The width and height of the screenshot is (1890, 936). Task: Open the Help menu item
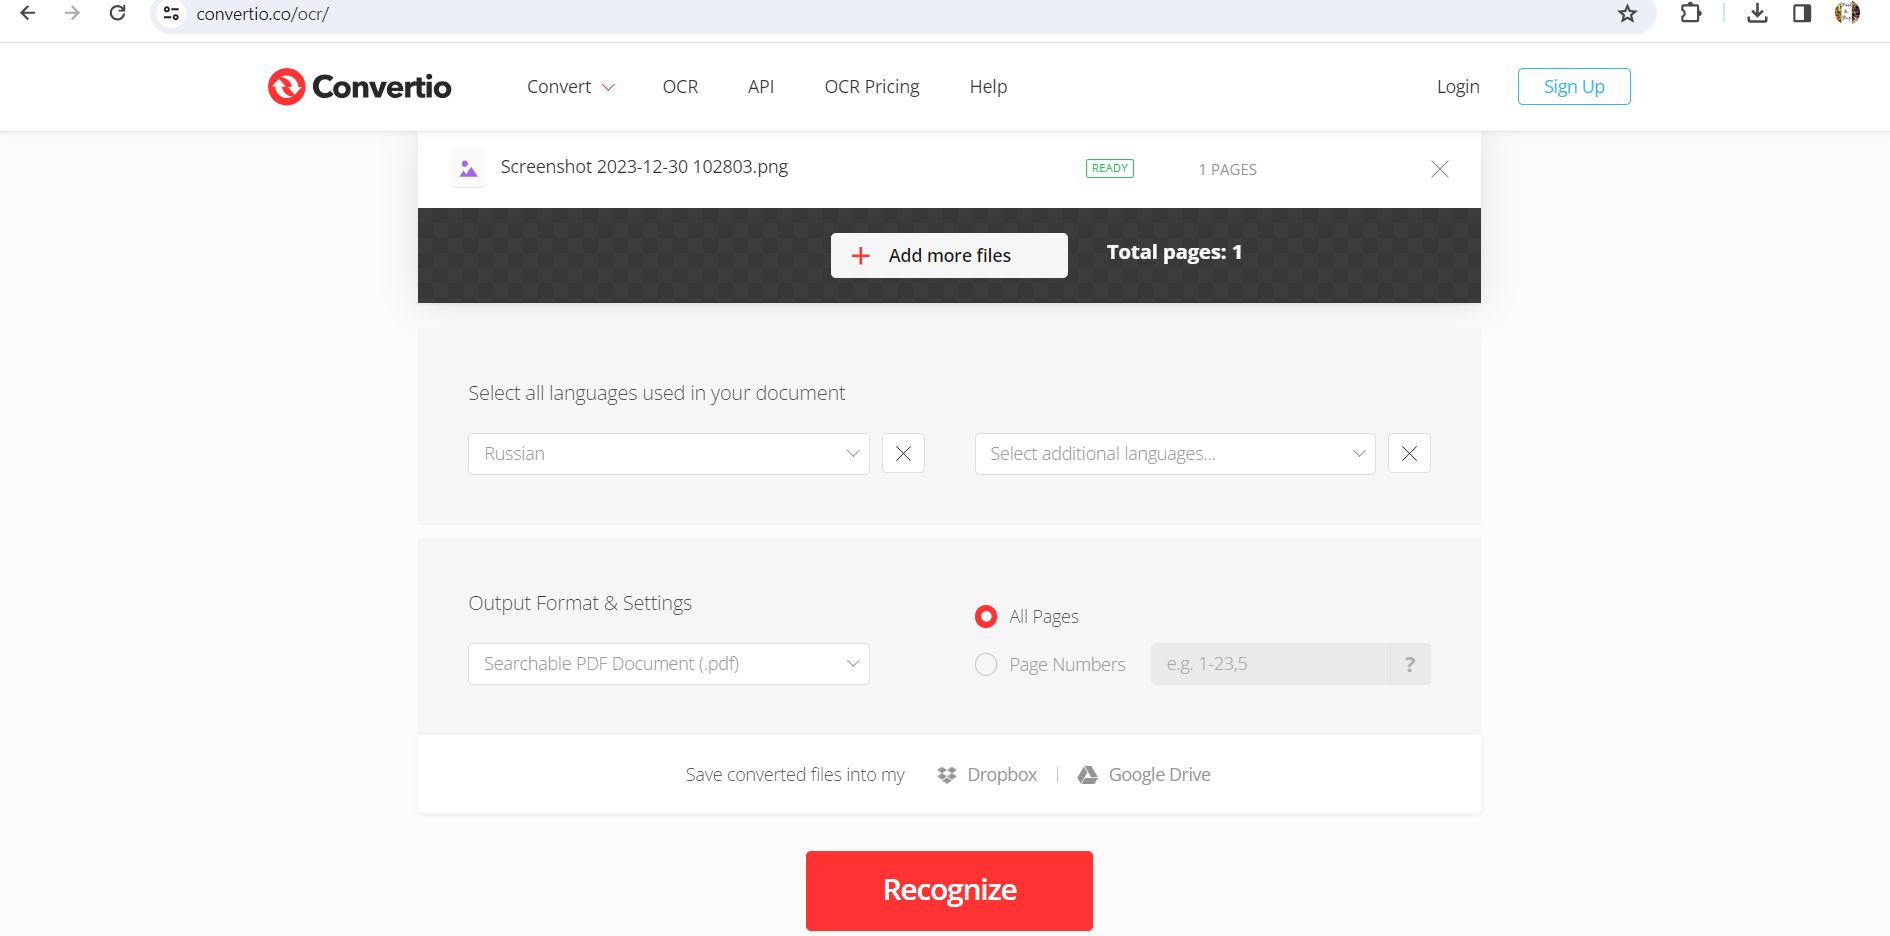click(987, 86)
